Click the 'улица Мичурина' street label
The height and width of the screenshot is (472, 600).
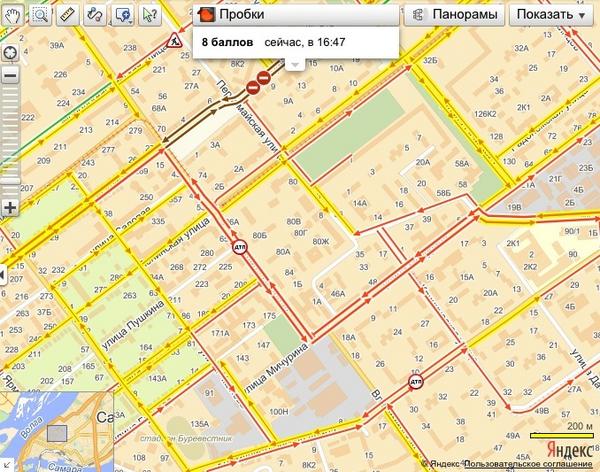tap(277, 368)
